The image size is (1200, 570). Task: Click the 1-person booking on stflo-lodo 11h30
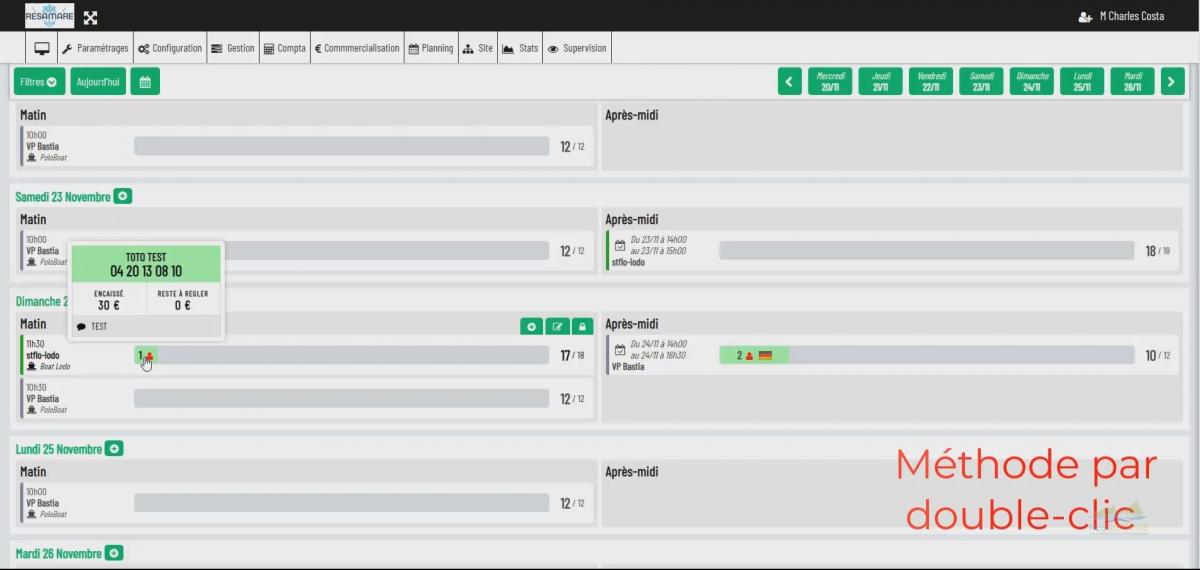(x=145, y=355)
